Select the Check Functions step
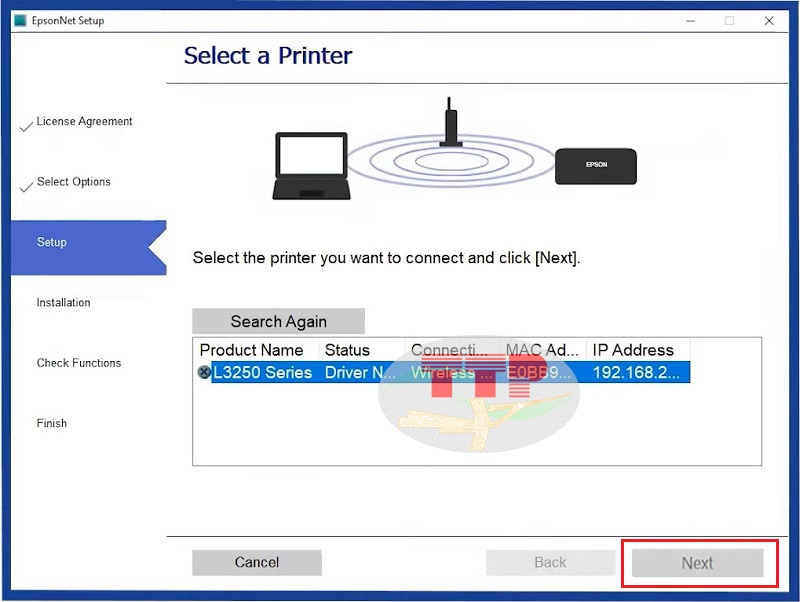The height and width of the screenshot is (602, 800). pyautogui.click(x=79, y=363)
